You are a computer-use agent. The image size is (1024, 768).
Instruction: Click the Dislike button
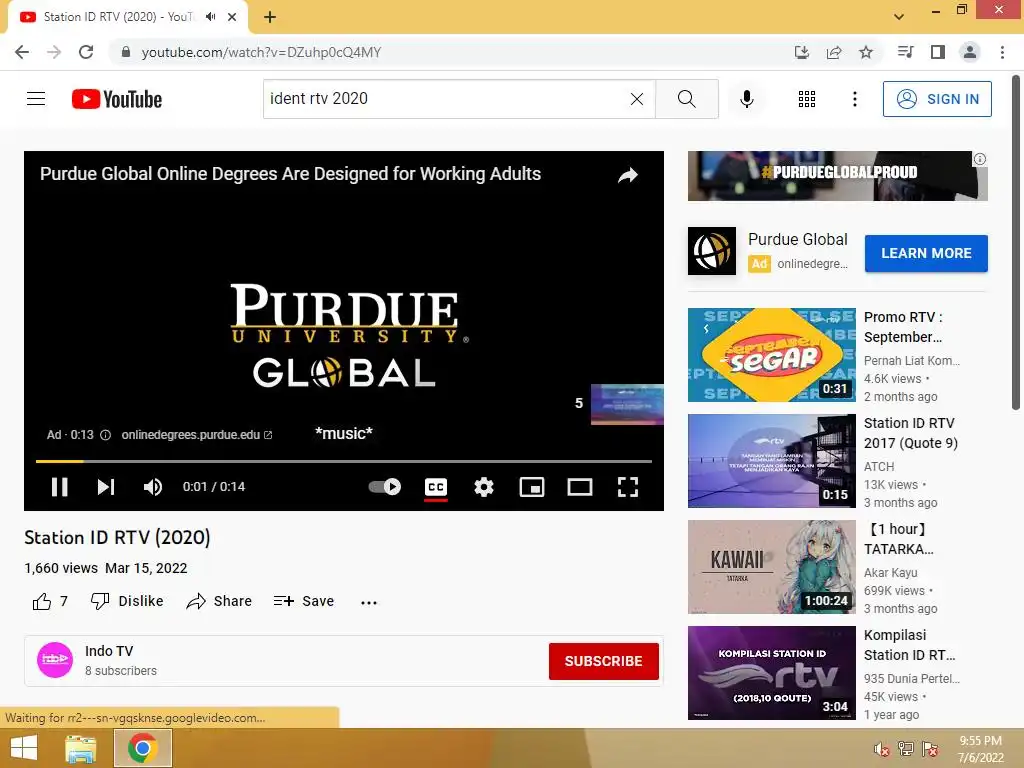tap(127, 601)
